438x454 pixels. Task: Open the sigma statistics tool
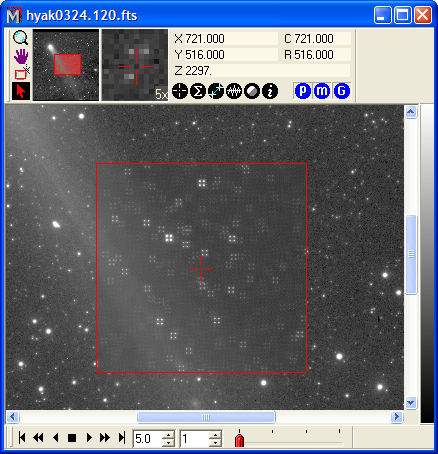pos(198,91)
